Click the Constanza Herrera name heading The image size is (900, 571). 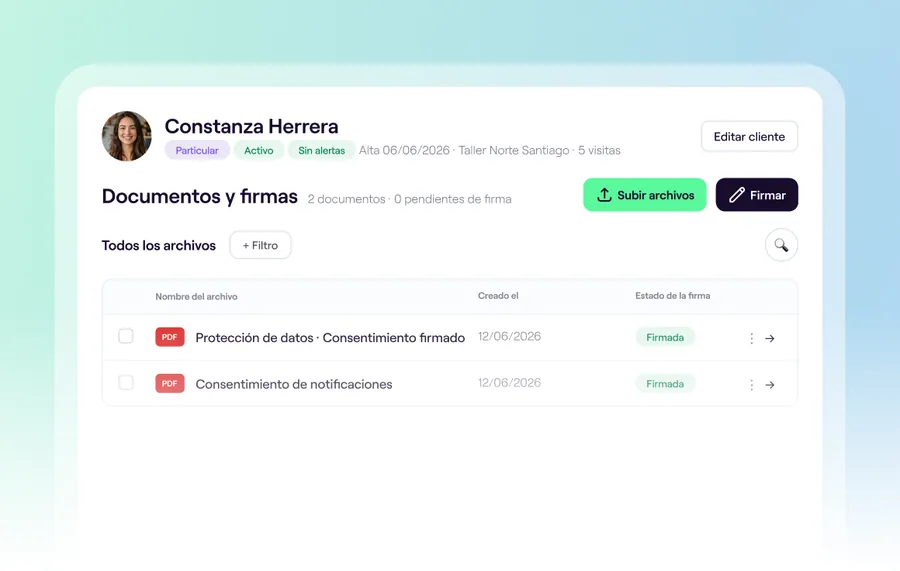click(251, 126)
